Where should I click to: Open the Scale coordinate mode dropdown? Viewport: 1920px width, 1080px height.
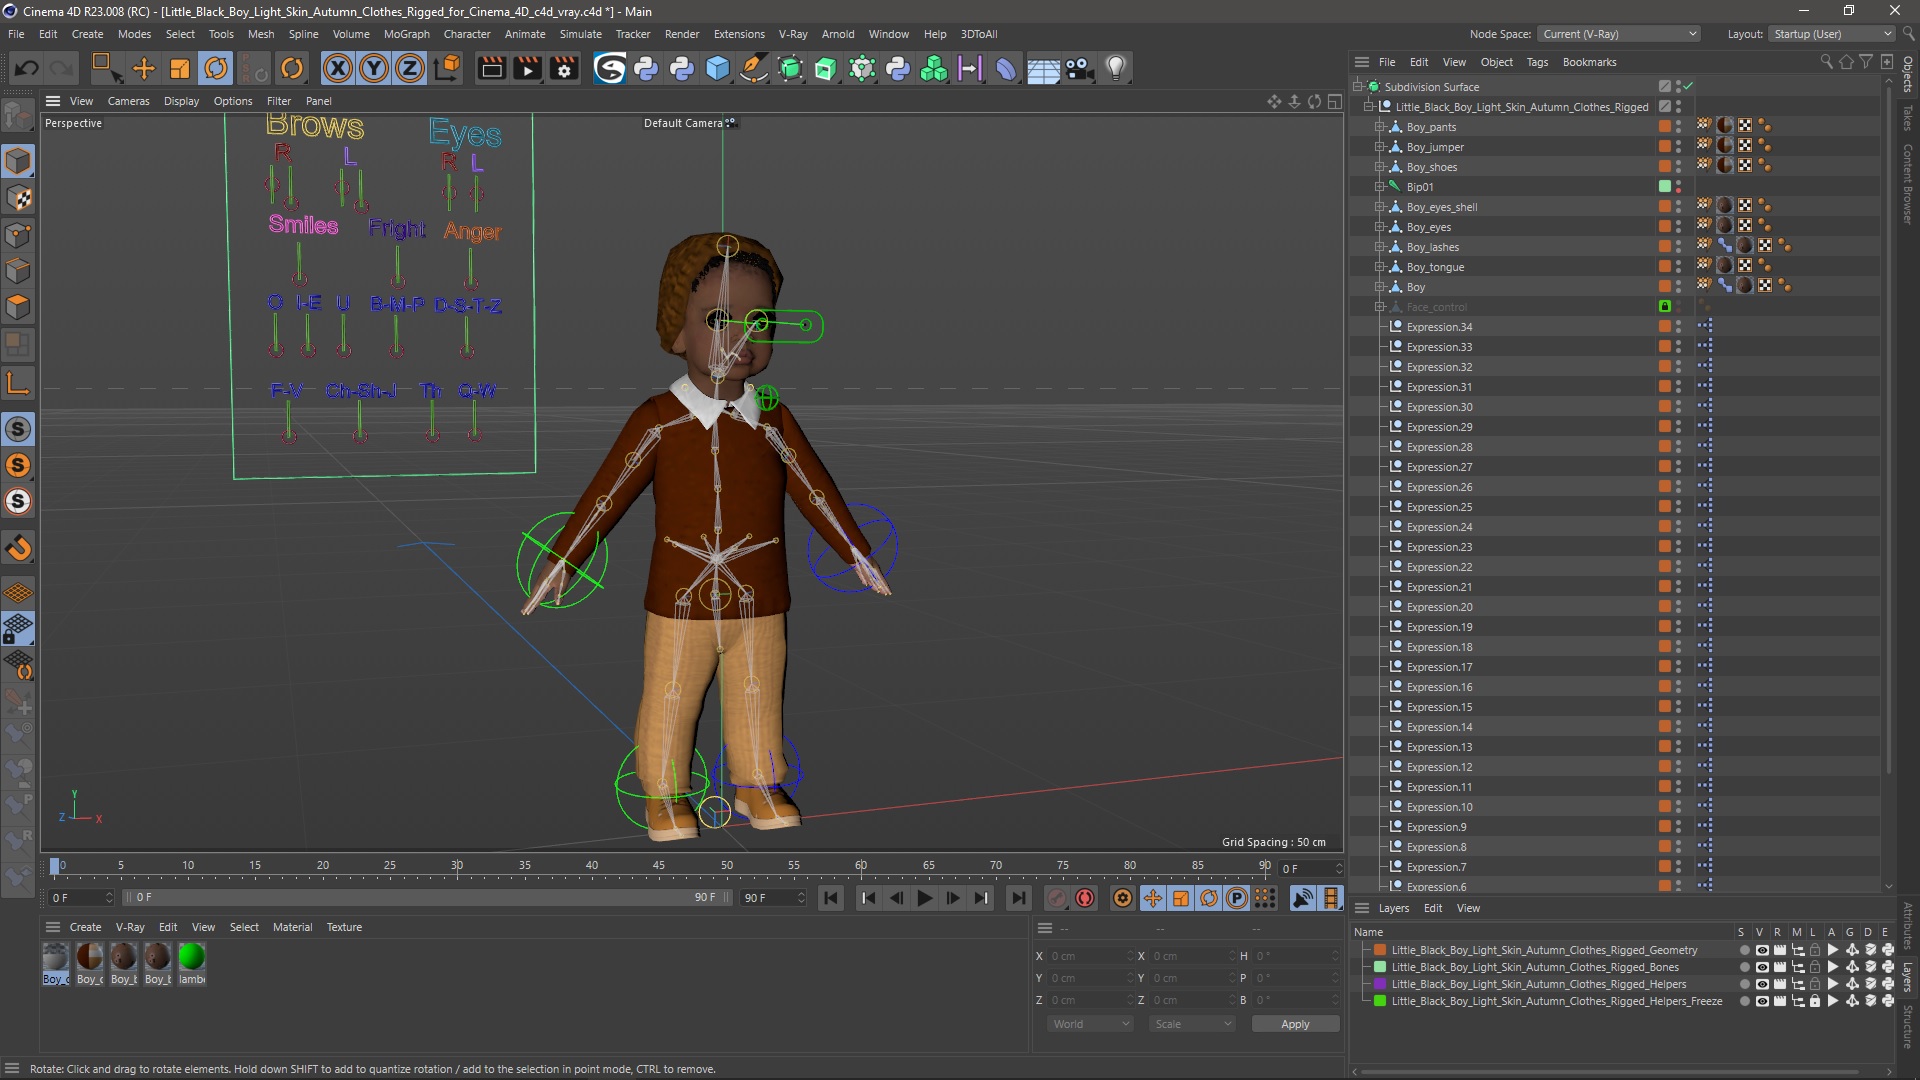(x=1193, y=1024)
